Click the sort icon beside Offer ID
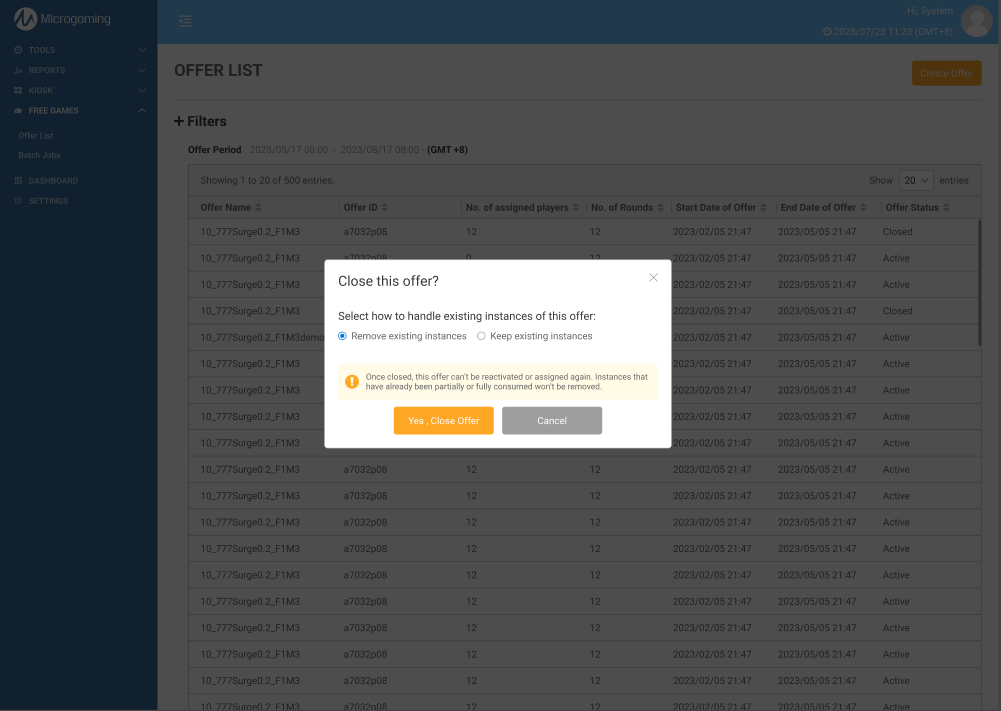This screenshot has height=711, width=1001. (x=385, y=208)
